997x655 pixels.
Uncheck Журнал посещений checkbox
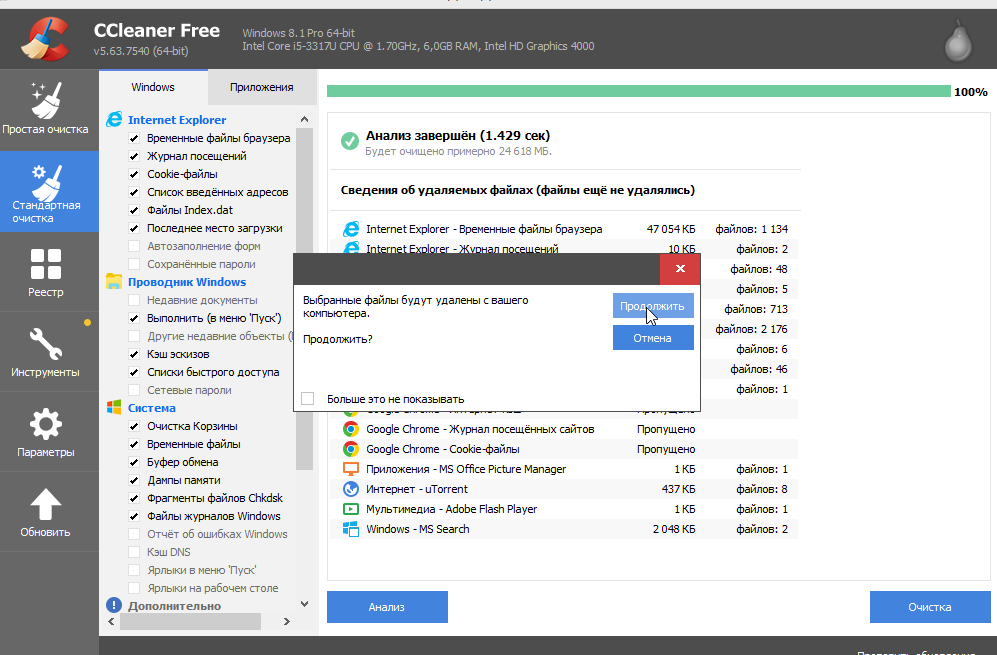pyautogui.click(x=134, y=156)
